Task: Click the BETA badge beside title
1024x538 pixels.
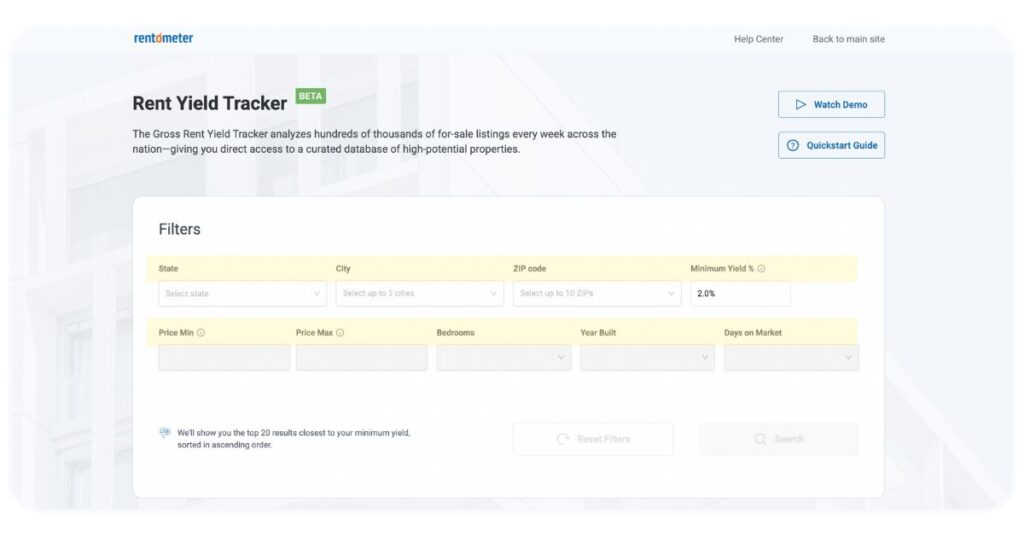Action: tap(310, 97)
